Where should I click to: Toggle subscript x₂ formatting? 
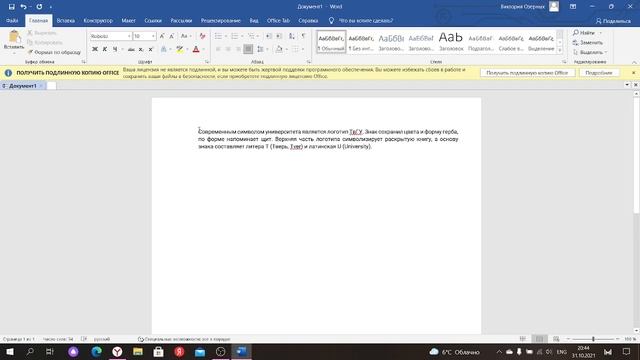[x=141, y=49]
